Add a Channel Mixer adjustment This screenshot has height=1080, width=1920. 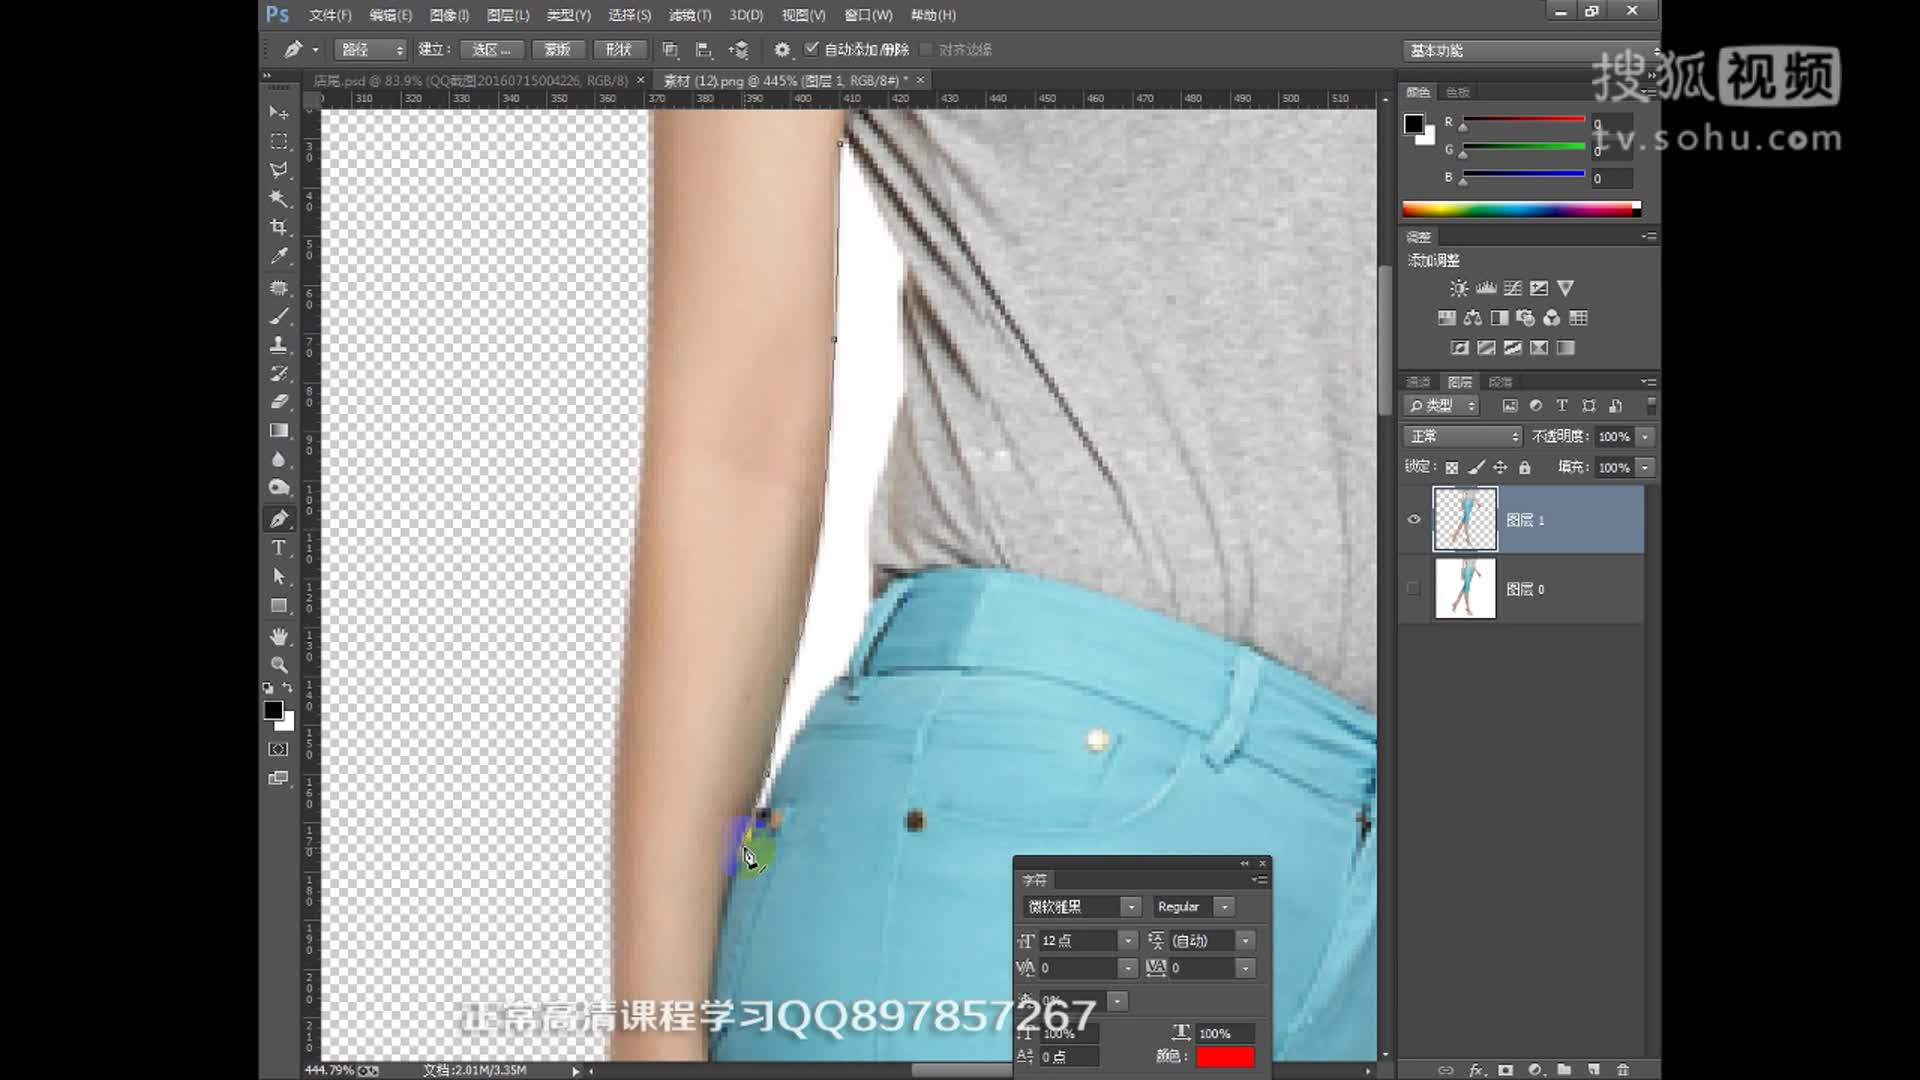1552,318
